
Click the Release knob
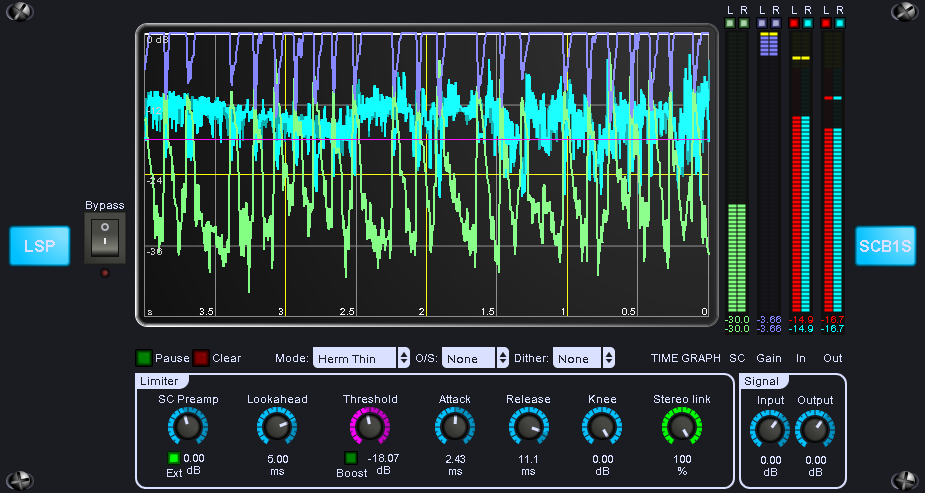[x=527, y=429]
